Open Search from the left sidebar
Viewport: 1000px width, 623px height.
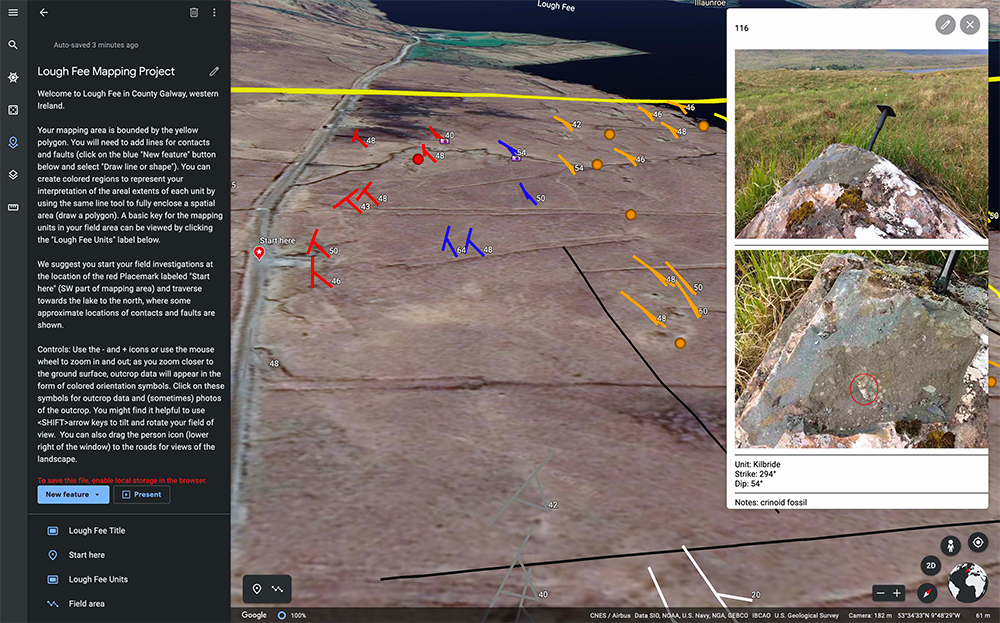coord(13,45)
